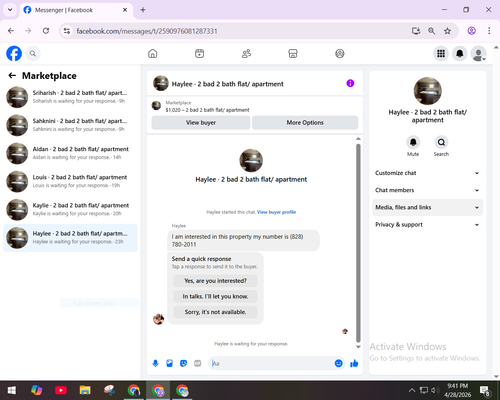Click the scroll down arrow in chat
This screenshot has height=400, width=500.
[358, 347]
